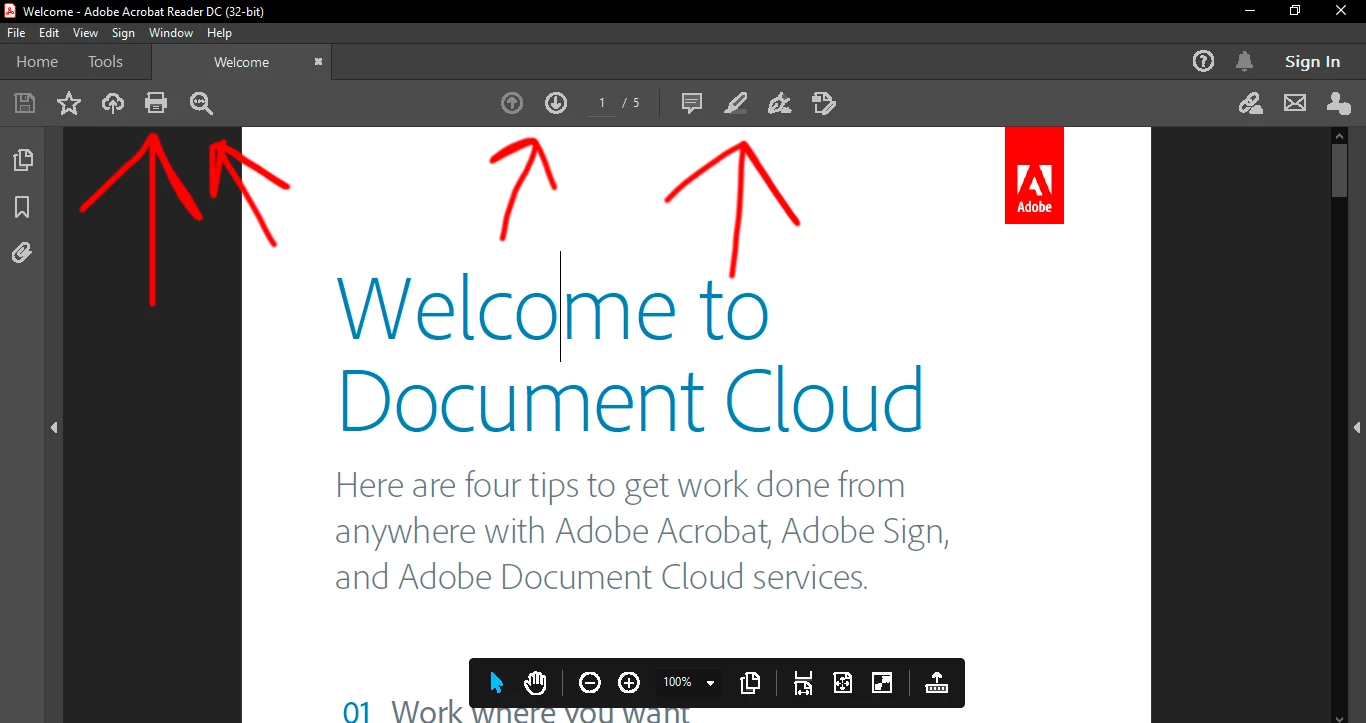Click the paragraph starting 'Here are four tips'
Screen dimensions: 1366x723
[x=642, y=531]
